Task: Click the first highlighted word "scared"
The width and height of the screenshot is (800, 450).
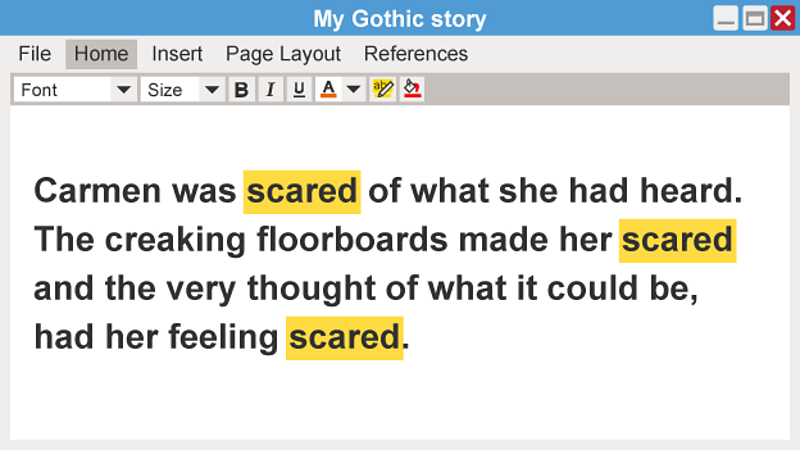Action: click(x=301, y=190)
